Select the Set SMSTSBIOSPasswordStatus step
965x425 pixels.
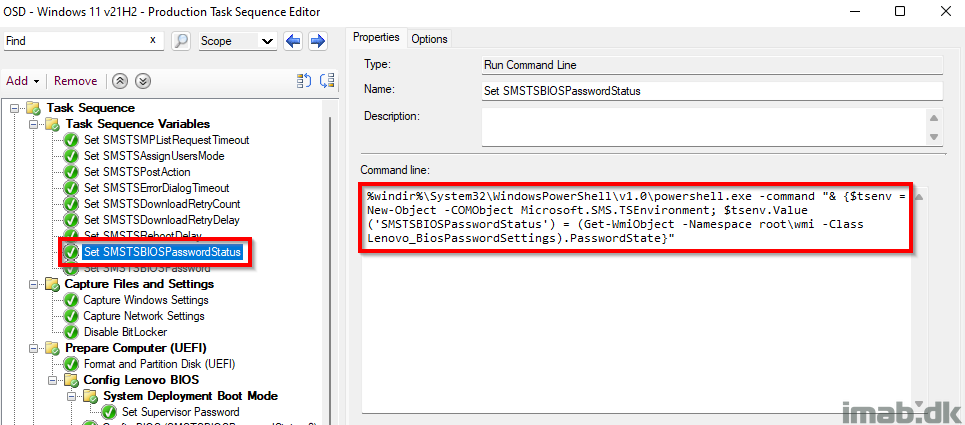pyautogui.click(x=162, y=252)
